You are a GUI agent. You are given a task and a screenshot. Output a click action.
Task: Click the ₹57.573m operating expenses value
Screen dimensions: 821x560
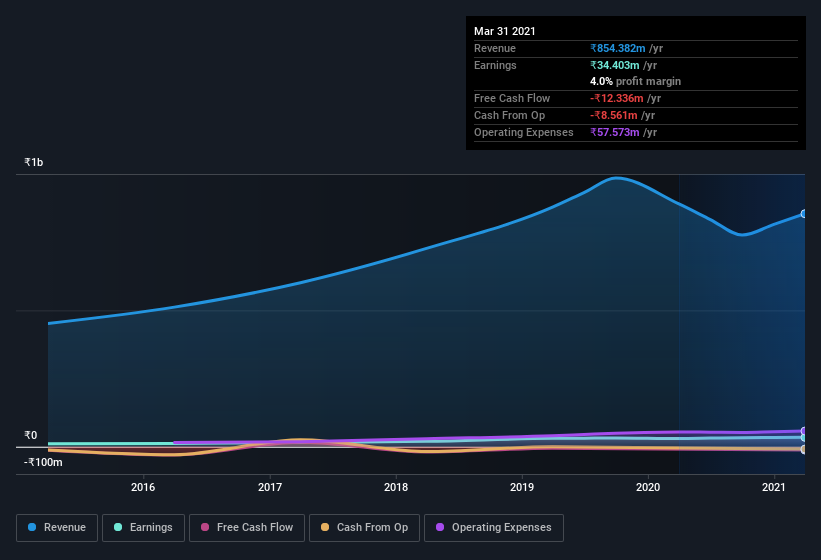pyautogui.click(x=615, y=132)
